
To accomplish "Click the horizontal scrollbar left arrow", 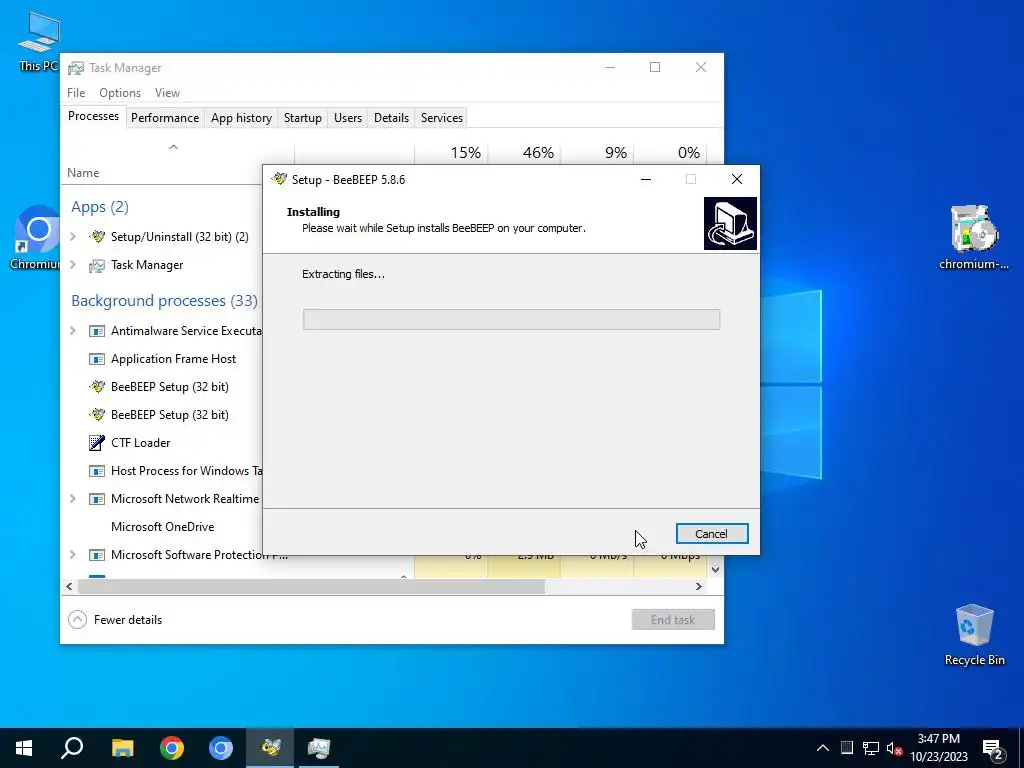I will (x=69, y=586).
